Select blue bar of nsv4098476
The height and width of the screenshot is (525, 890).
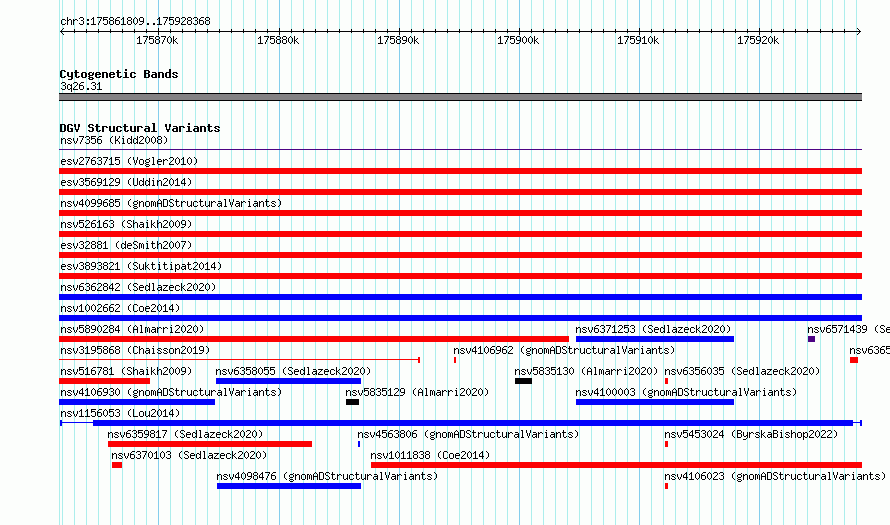289,486
